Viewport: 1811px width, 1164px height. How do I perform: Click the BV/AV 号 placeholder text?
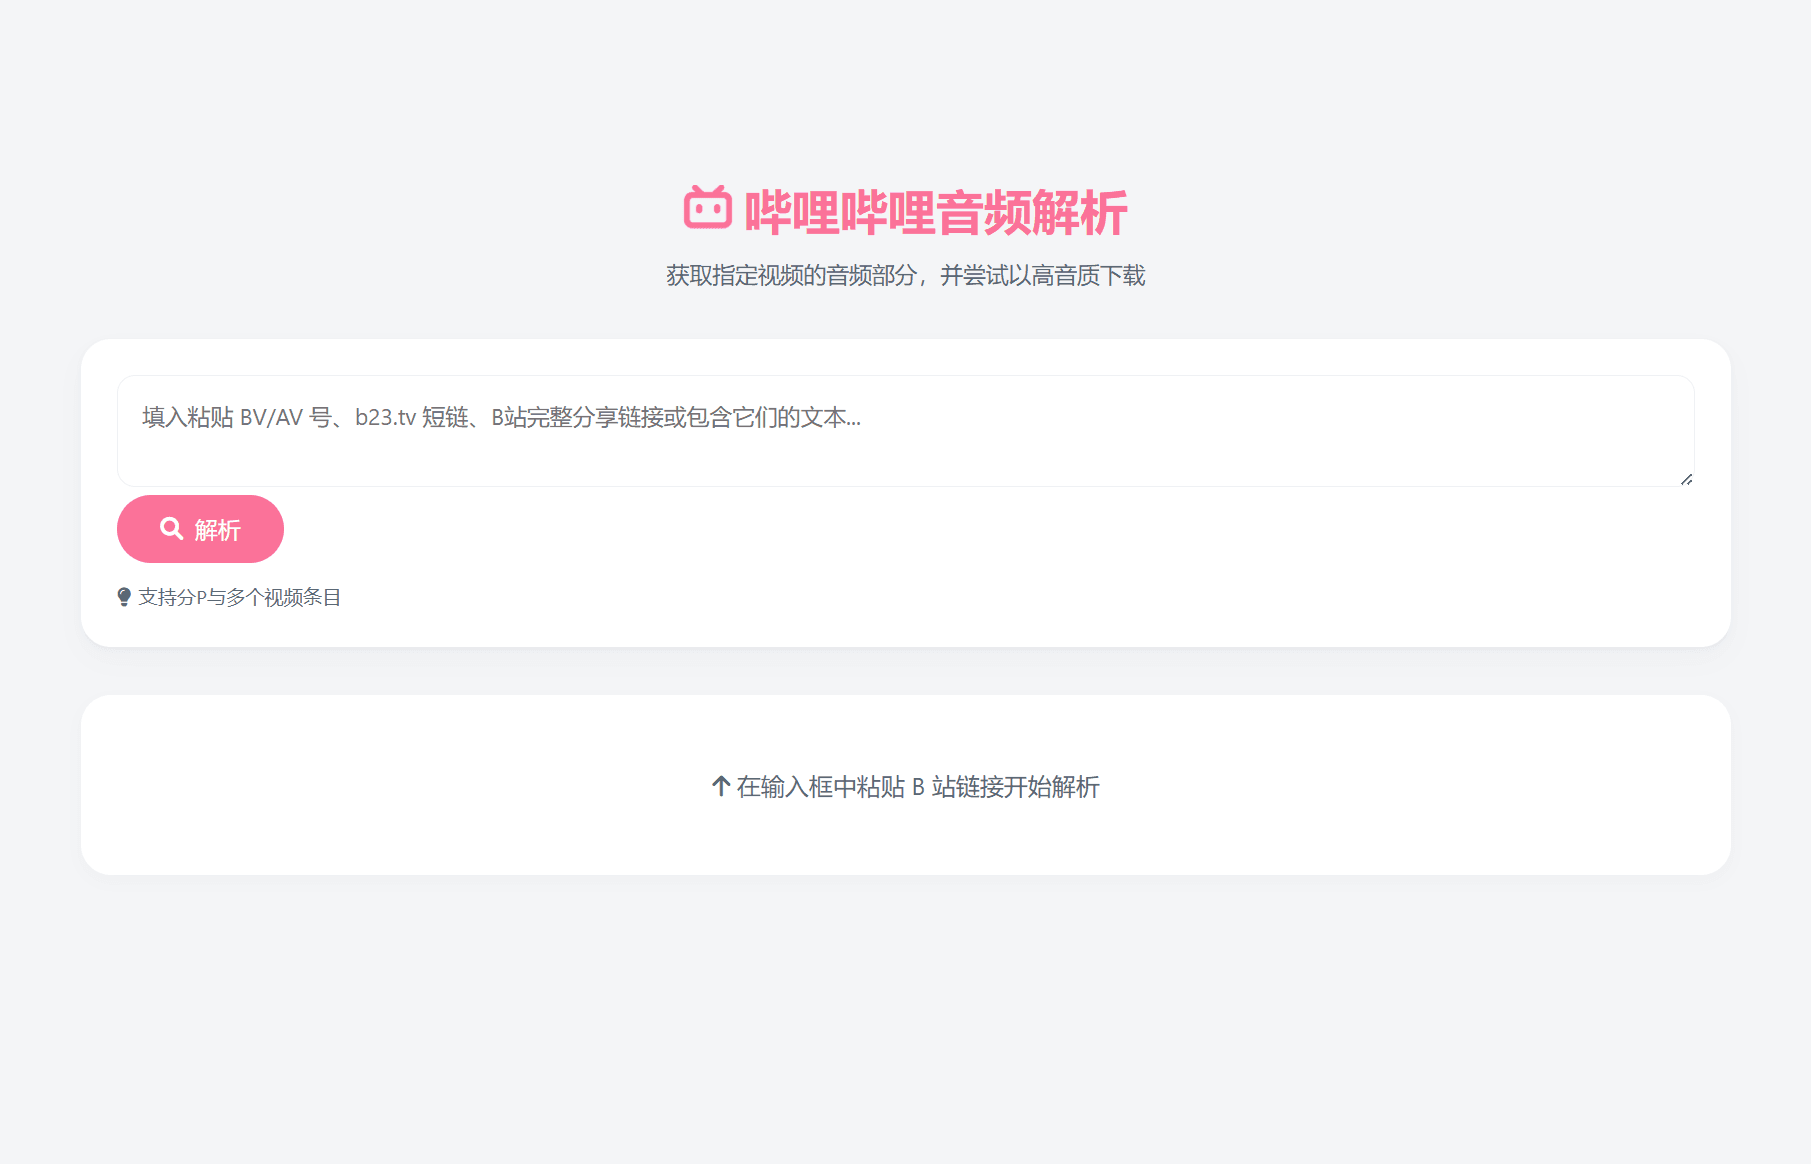(284, 417)
